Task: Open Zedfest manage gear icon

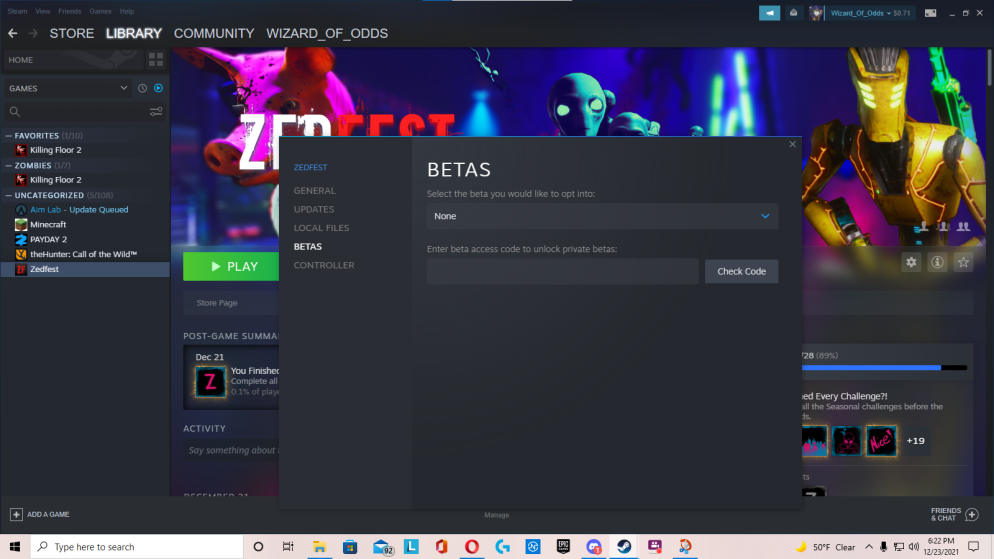Action: click(x=911, y=262)
